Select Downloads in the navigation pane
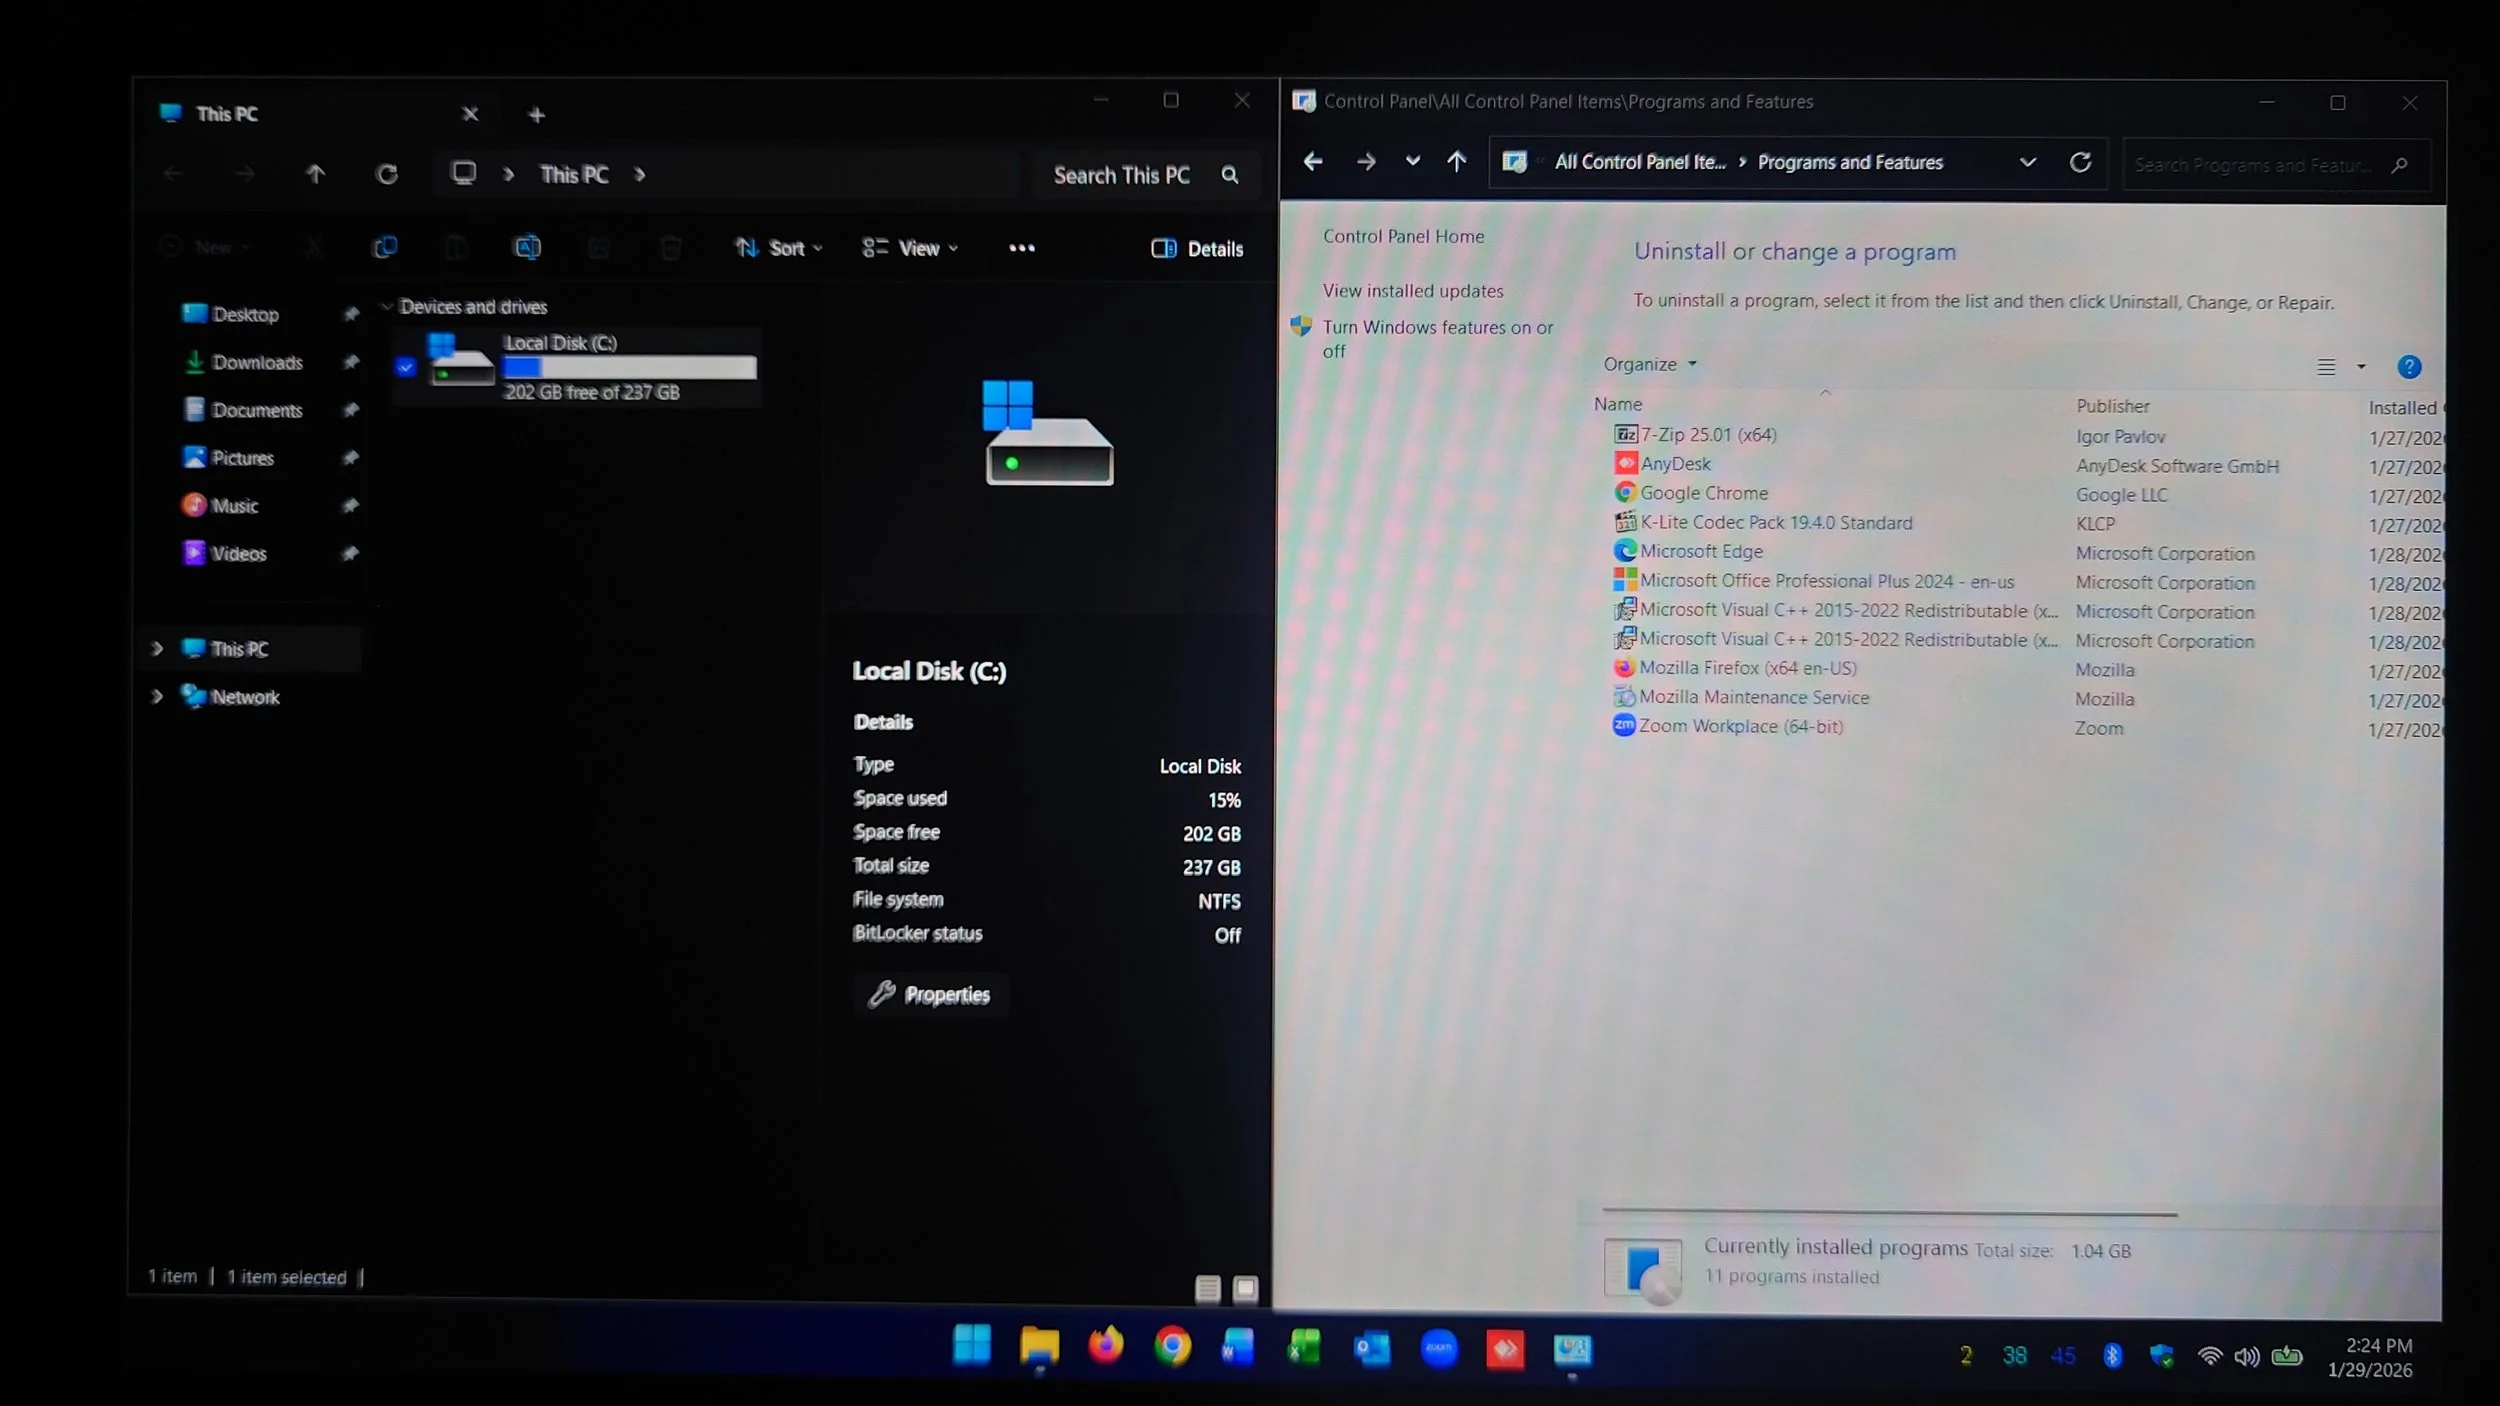2500x1406 pixels. pos(257,363)
